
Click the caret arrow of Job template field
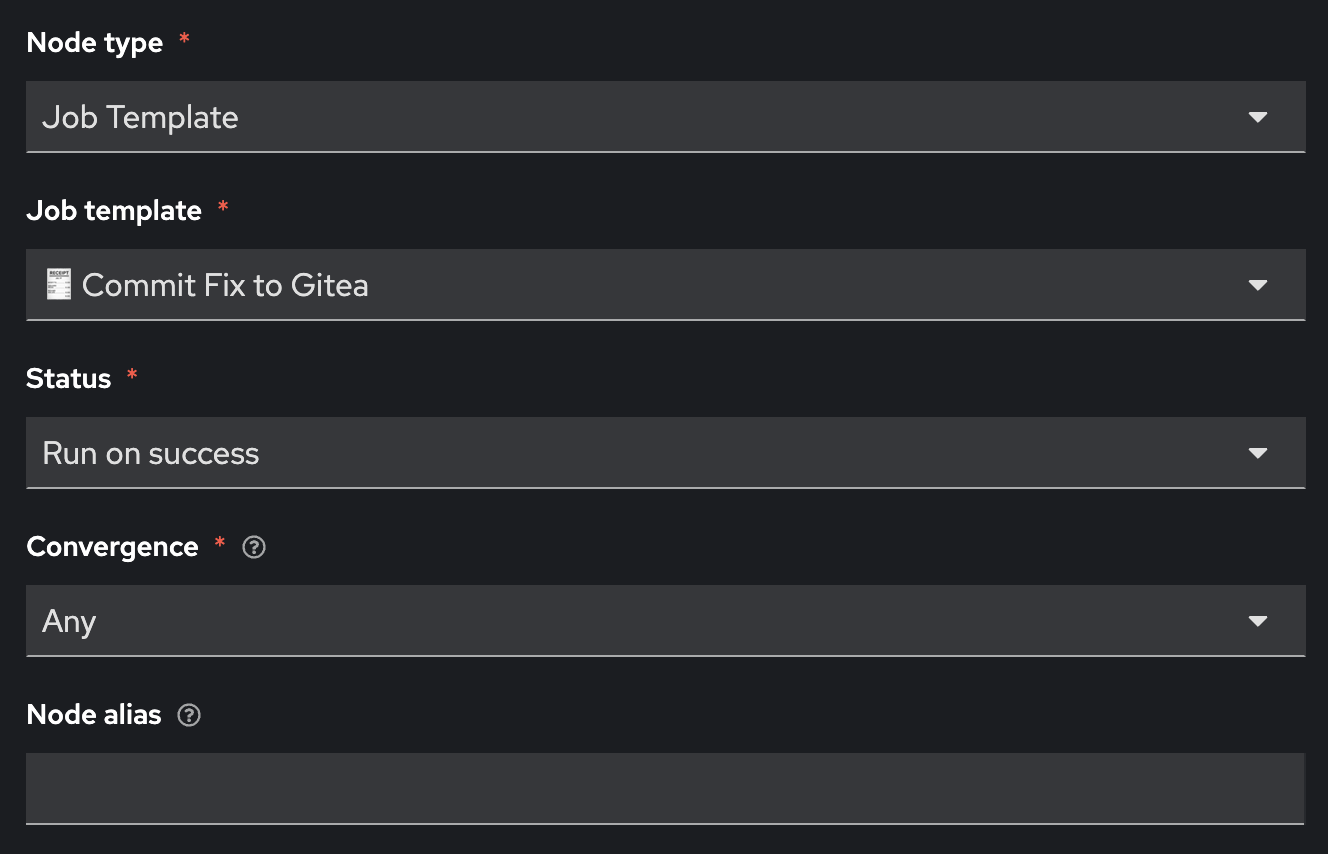click(x=1258, y=285)
